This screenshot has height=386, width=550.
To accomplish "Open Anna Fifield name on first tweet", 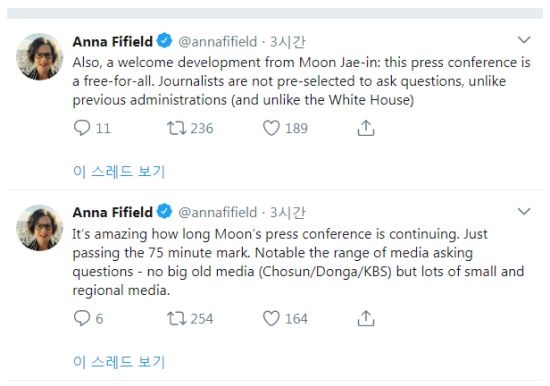I will [x=113, y=41].
